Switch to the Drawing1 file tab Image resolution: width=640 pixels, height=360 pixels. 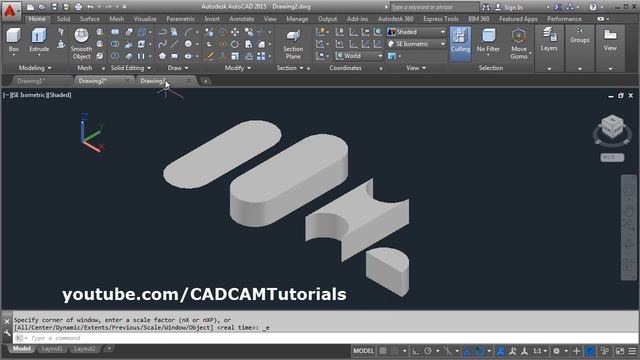tap(31, 81)
